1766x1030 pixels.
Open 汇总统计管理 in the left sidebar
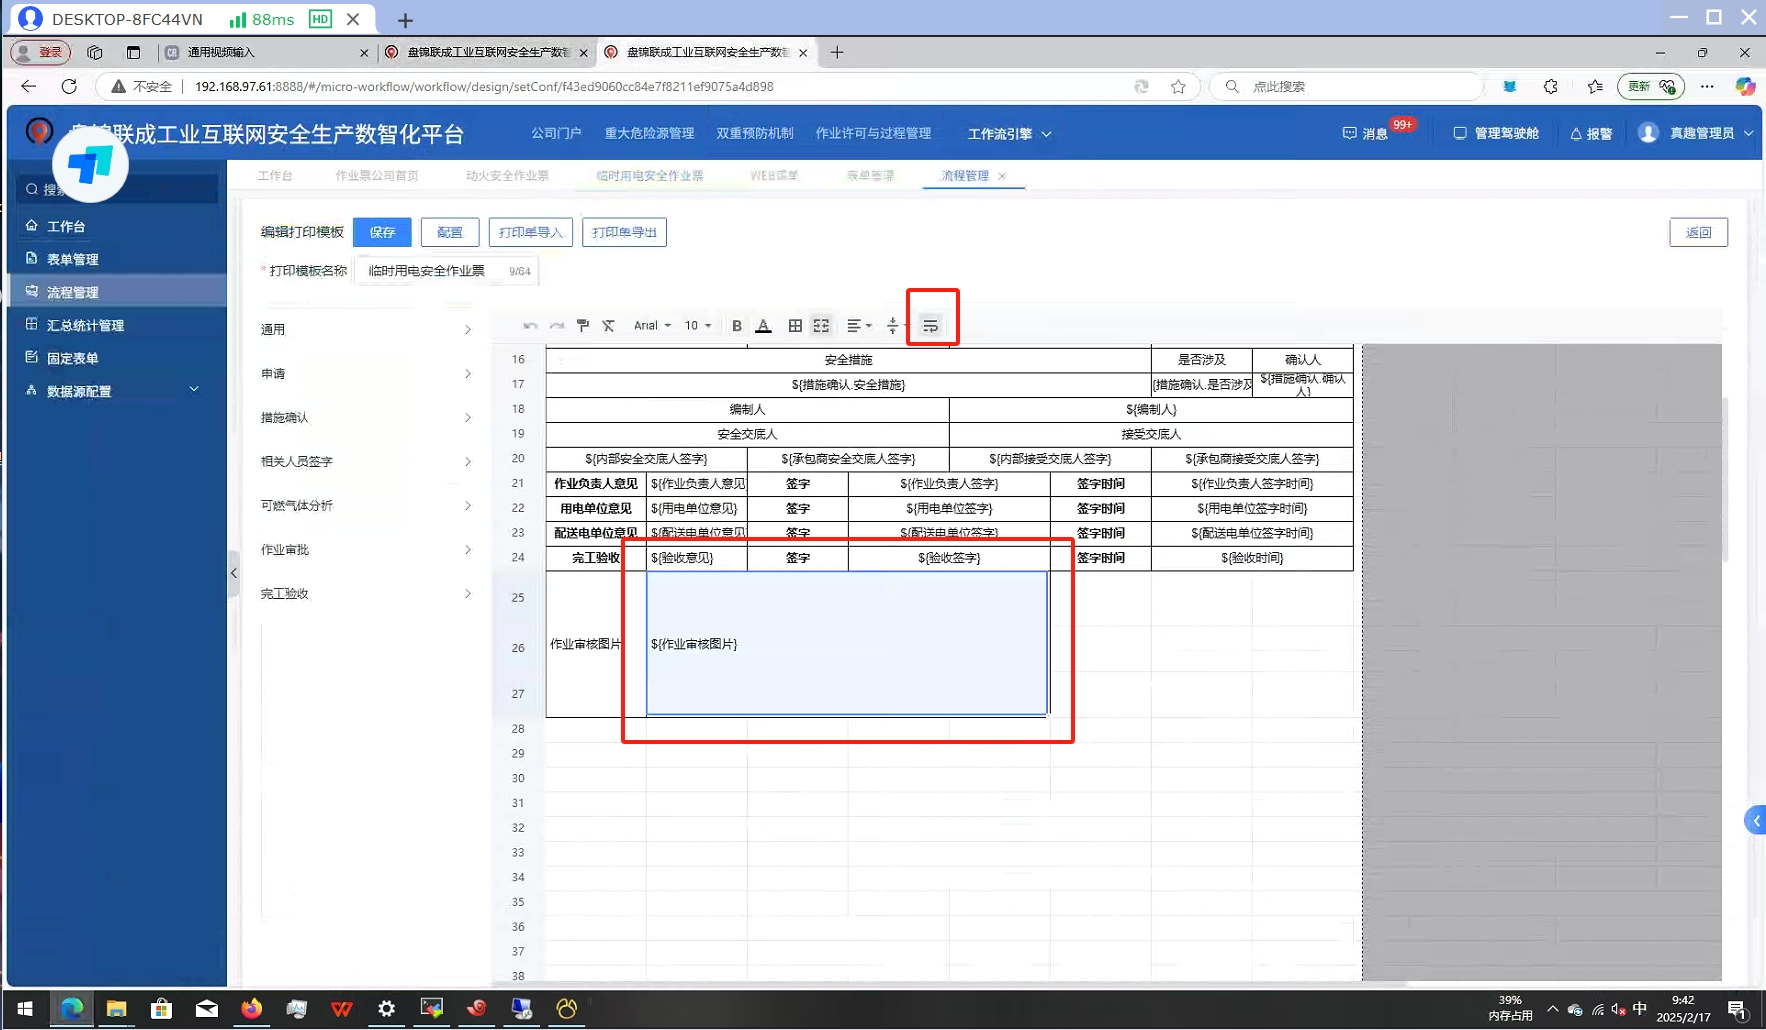[x=117, y=325]
